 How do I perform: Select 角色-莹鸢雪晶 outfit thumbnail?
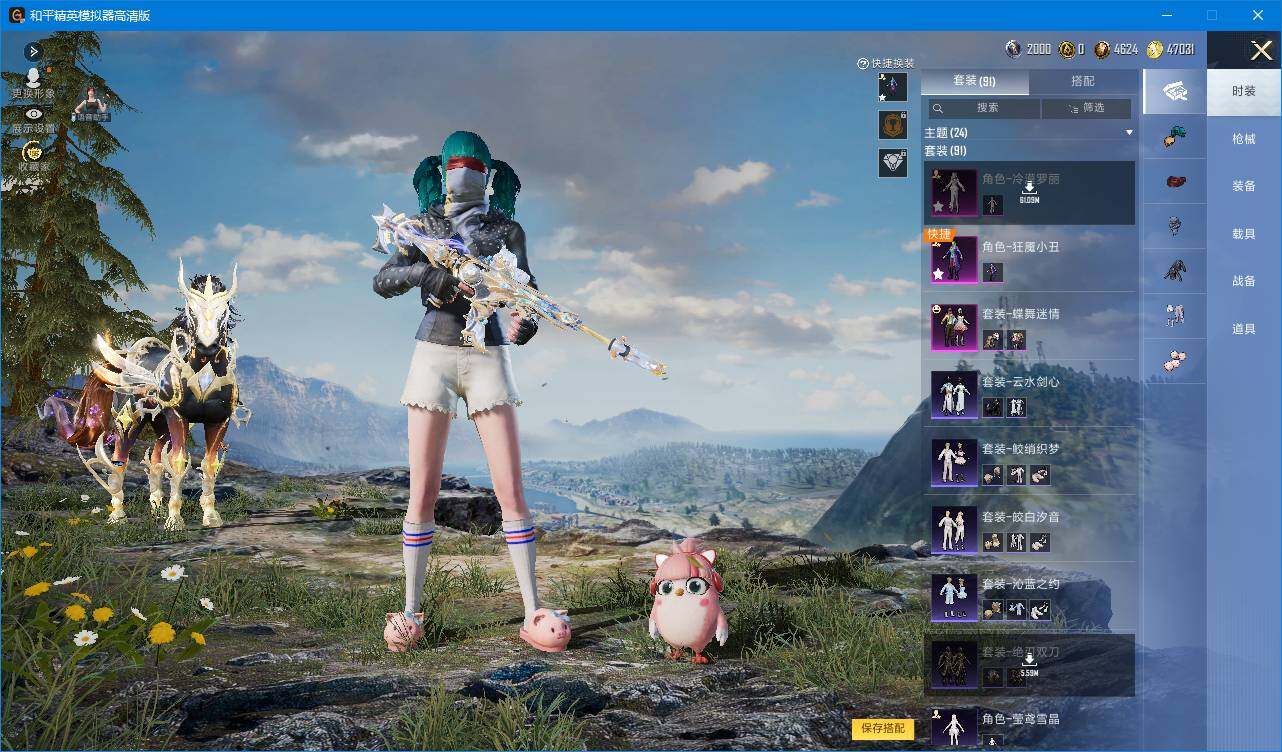pyautogui.click(x=954, y=729)
